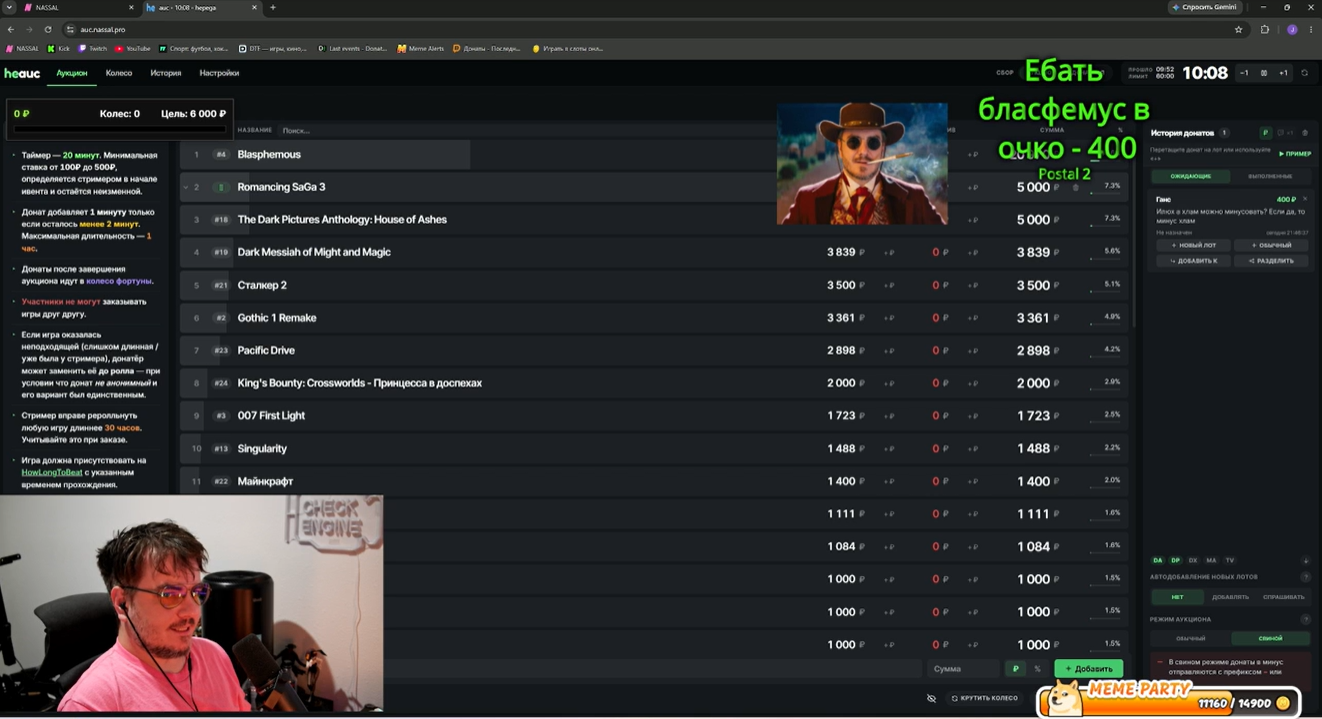This screenshot has width=1322, height=719.
Task: Add to Singularity's minus amount
Action: point(972,449)
